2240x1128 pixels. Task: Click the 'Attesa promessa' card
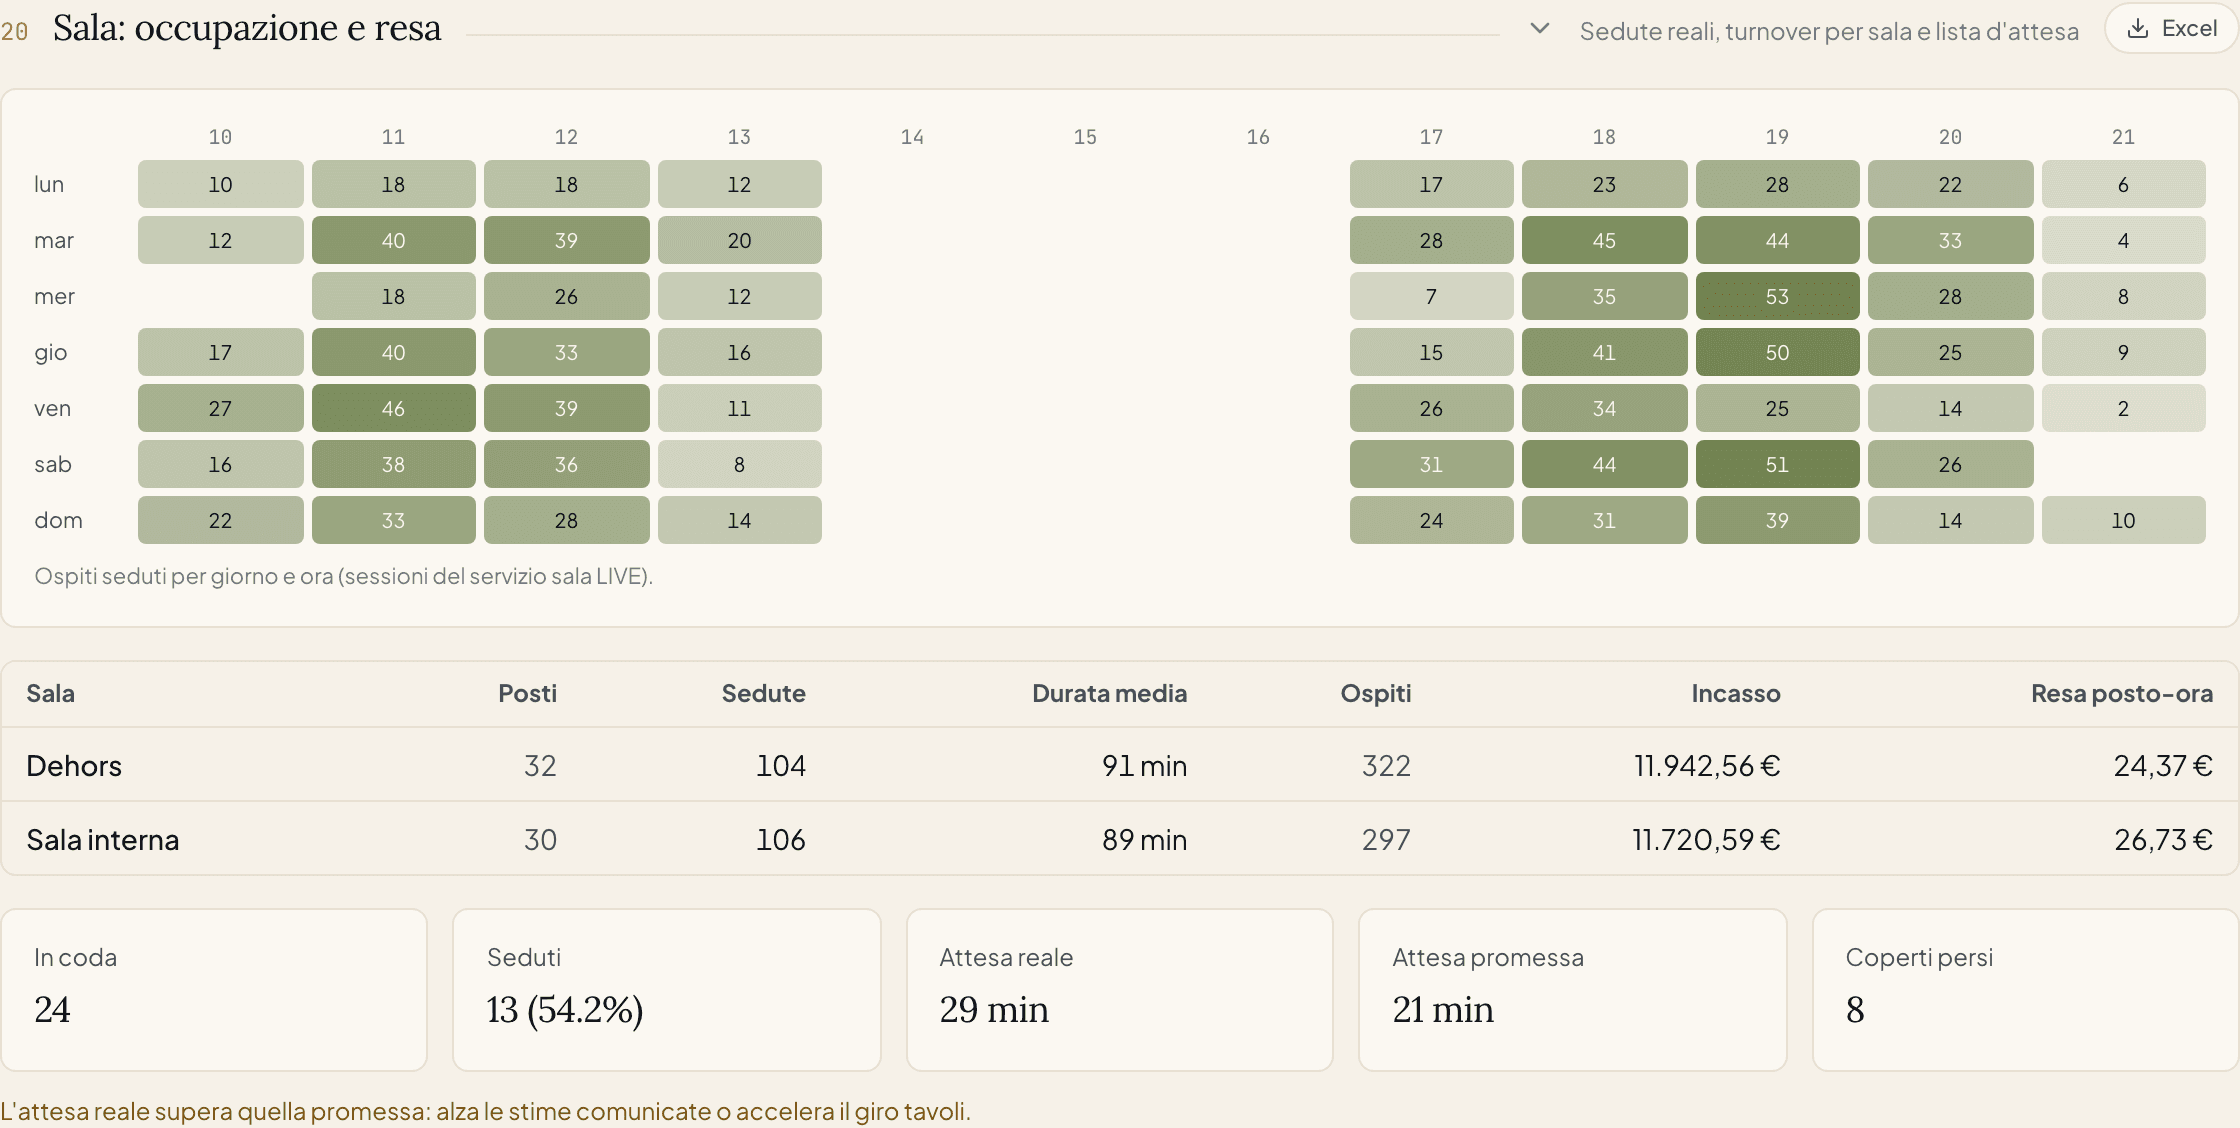point(1573,990)
